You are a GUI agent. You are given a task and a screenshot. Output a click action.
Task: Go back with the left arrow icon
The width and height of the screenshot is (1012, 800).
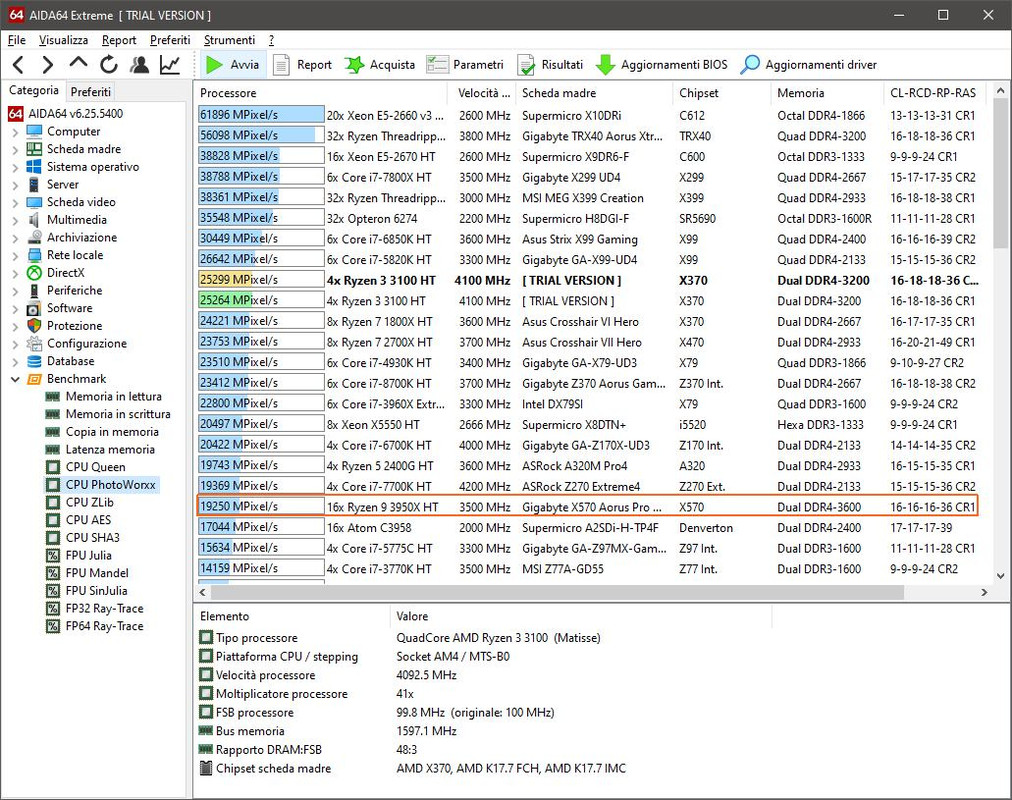(x=18, y=65)
